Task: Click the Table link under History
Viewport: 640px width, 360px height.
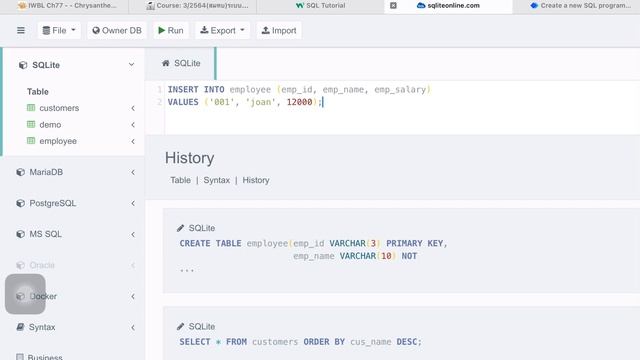Action: [180, 180]
